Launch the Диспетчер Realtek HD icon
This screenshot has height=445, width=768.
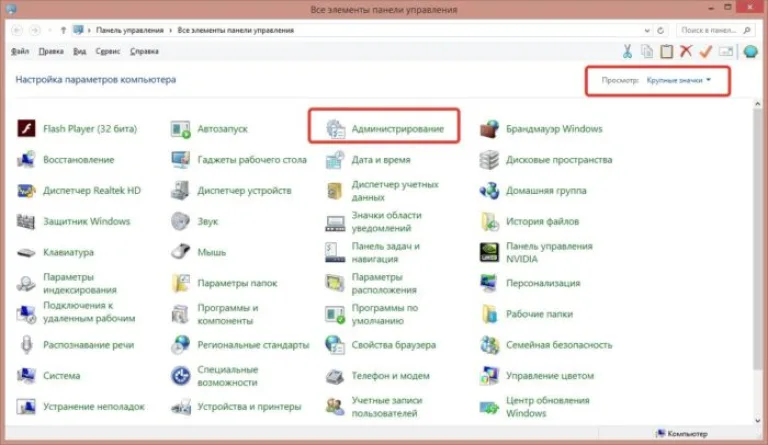pyautogui.click(x=26, y=190)
